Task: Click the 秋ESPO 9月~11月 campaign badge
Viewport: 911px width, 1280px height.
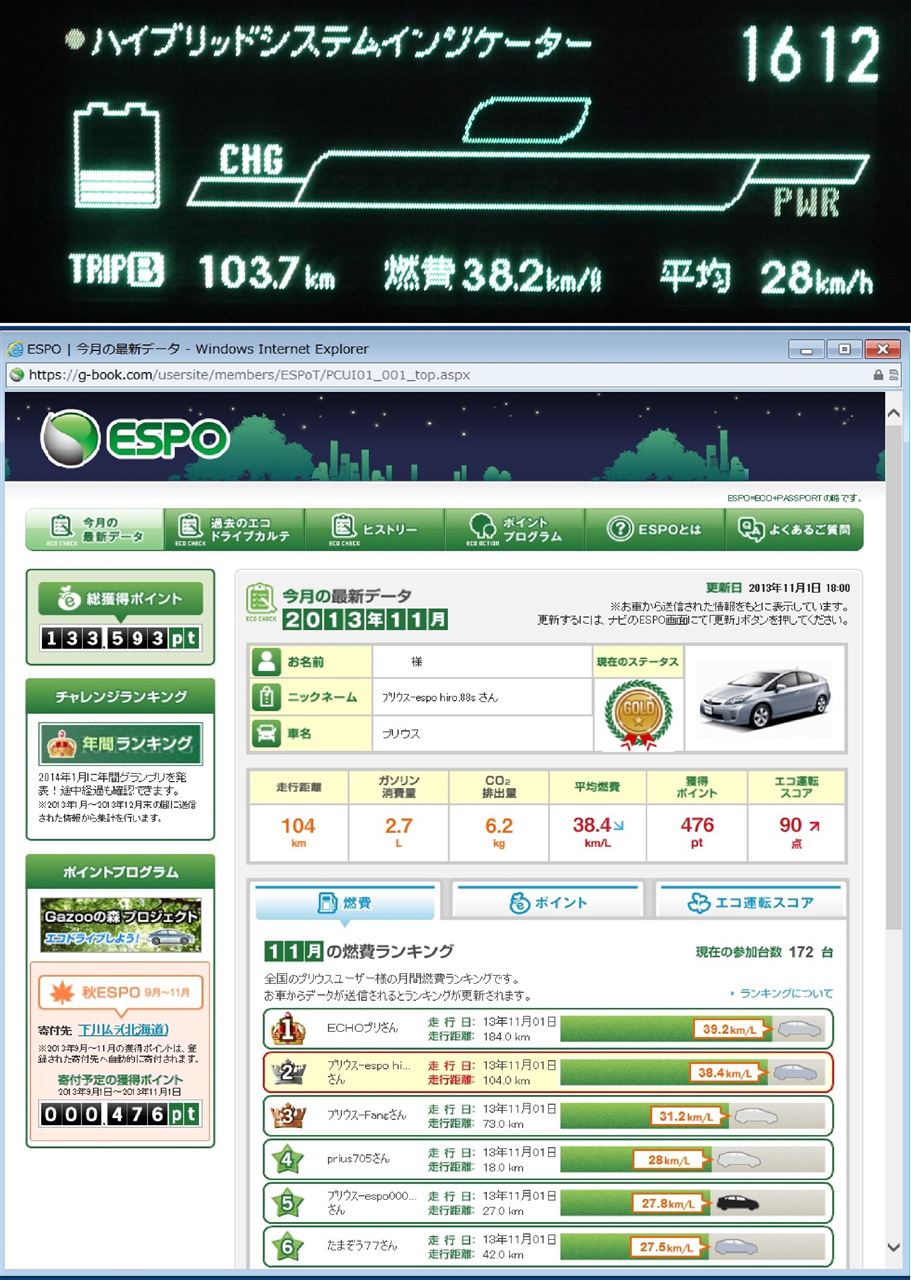Action: (120, 992)
